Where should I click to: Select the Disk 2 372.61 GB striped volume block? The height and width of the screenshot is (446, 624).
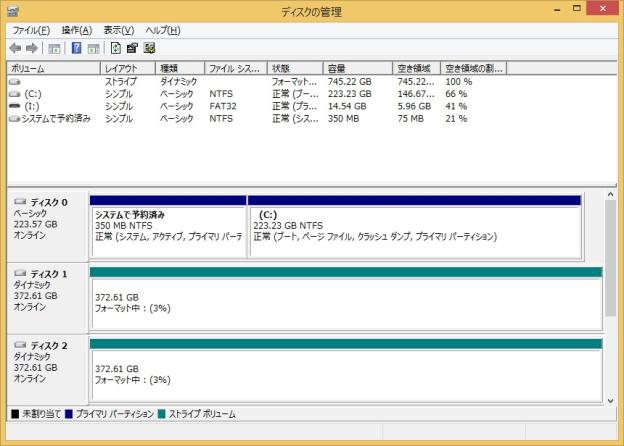point(346,370)
